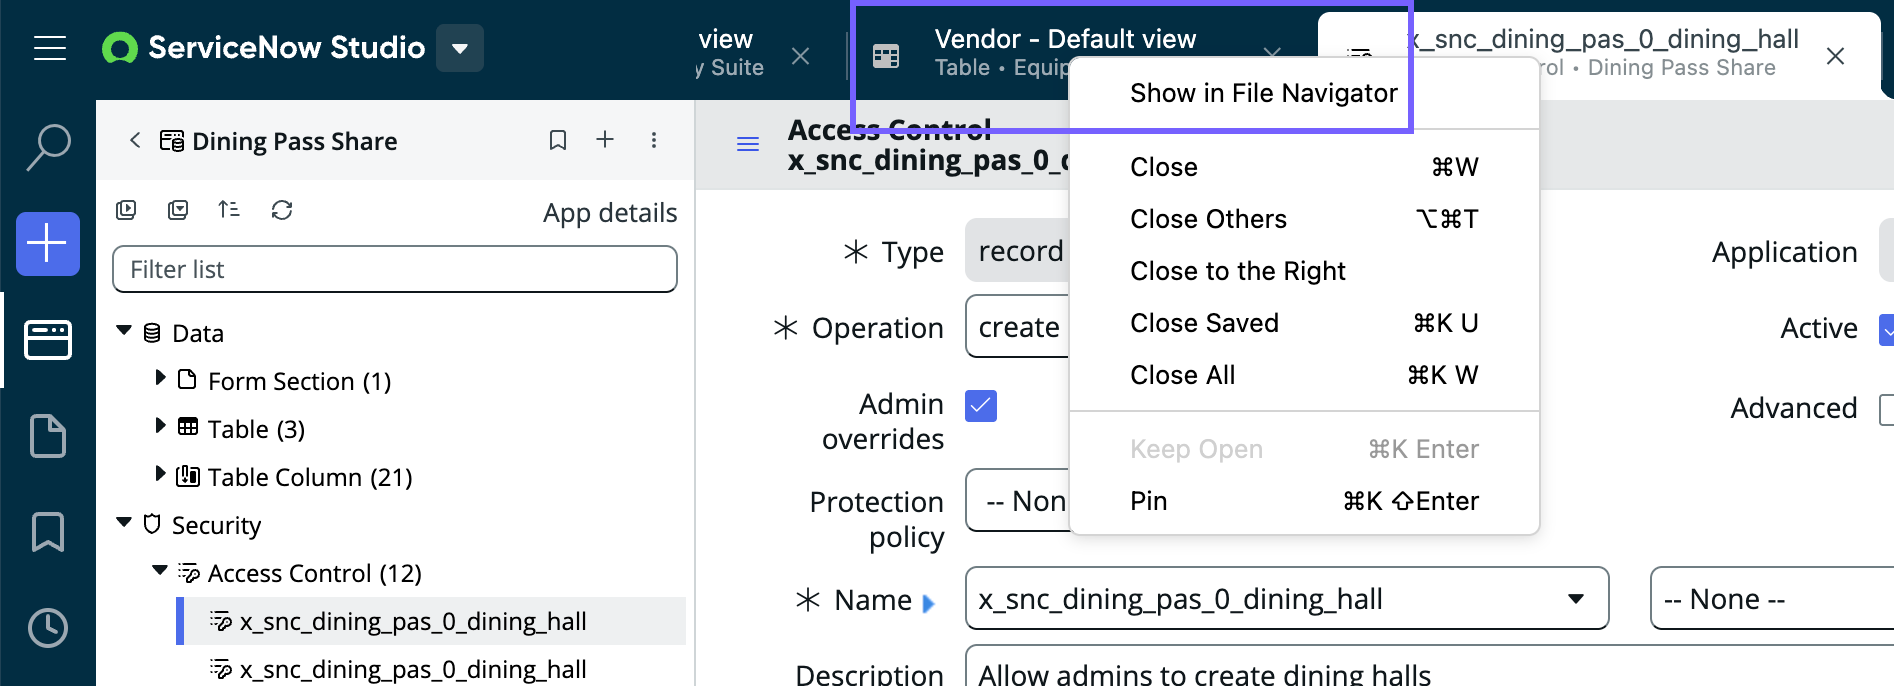Choose Close to the Right
The height and width of the screenshot is (686, 1894).
point(1304,271)
